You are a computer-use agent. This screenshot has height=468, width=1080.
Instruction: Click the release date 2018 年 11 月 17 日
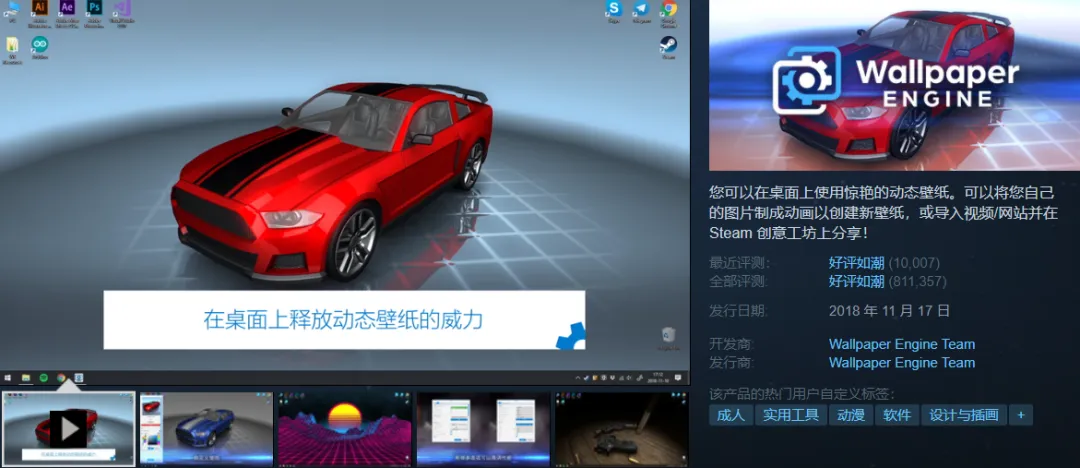[889, 311]
